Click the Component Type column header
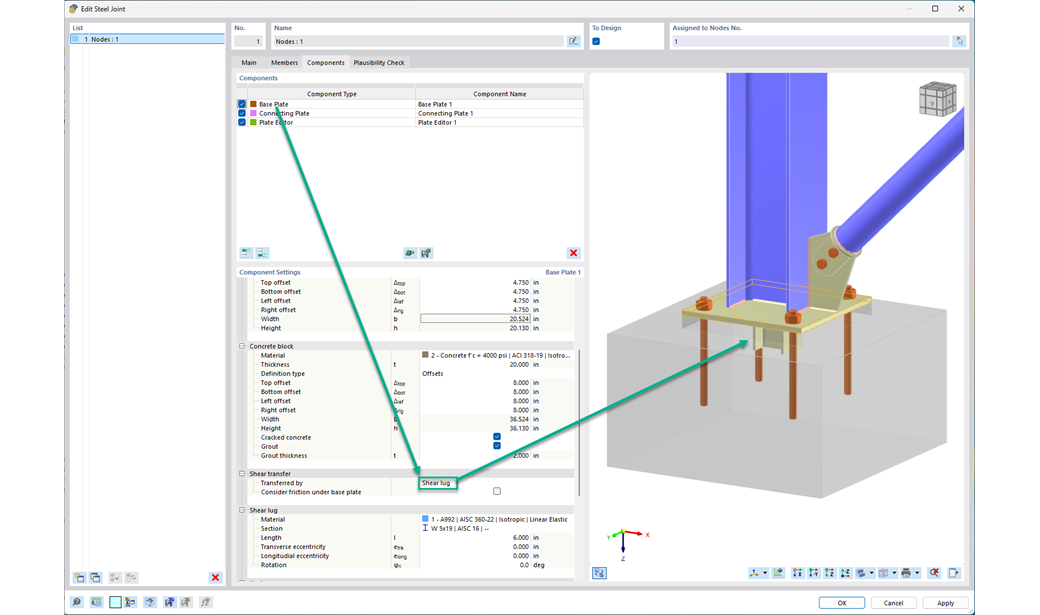This screenshot has height=615, width=1040. tap(332, 94)
